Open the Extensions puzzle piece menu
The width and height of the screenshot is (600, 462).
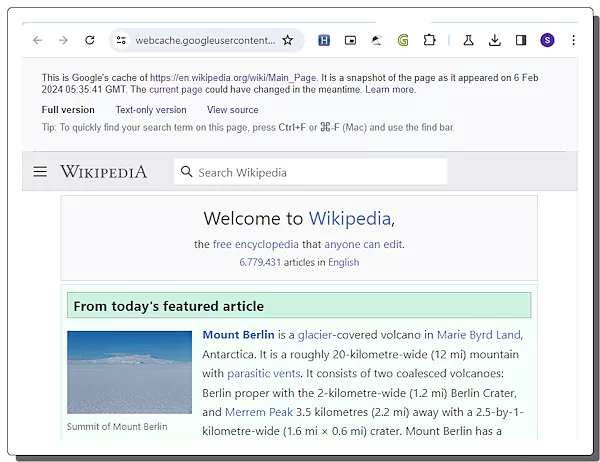pyautogui.click(x=429, y=40)
